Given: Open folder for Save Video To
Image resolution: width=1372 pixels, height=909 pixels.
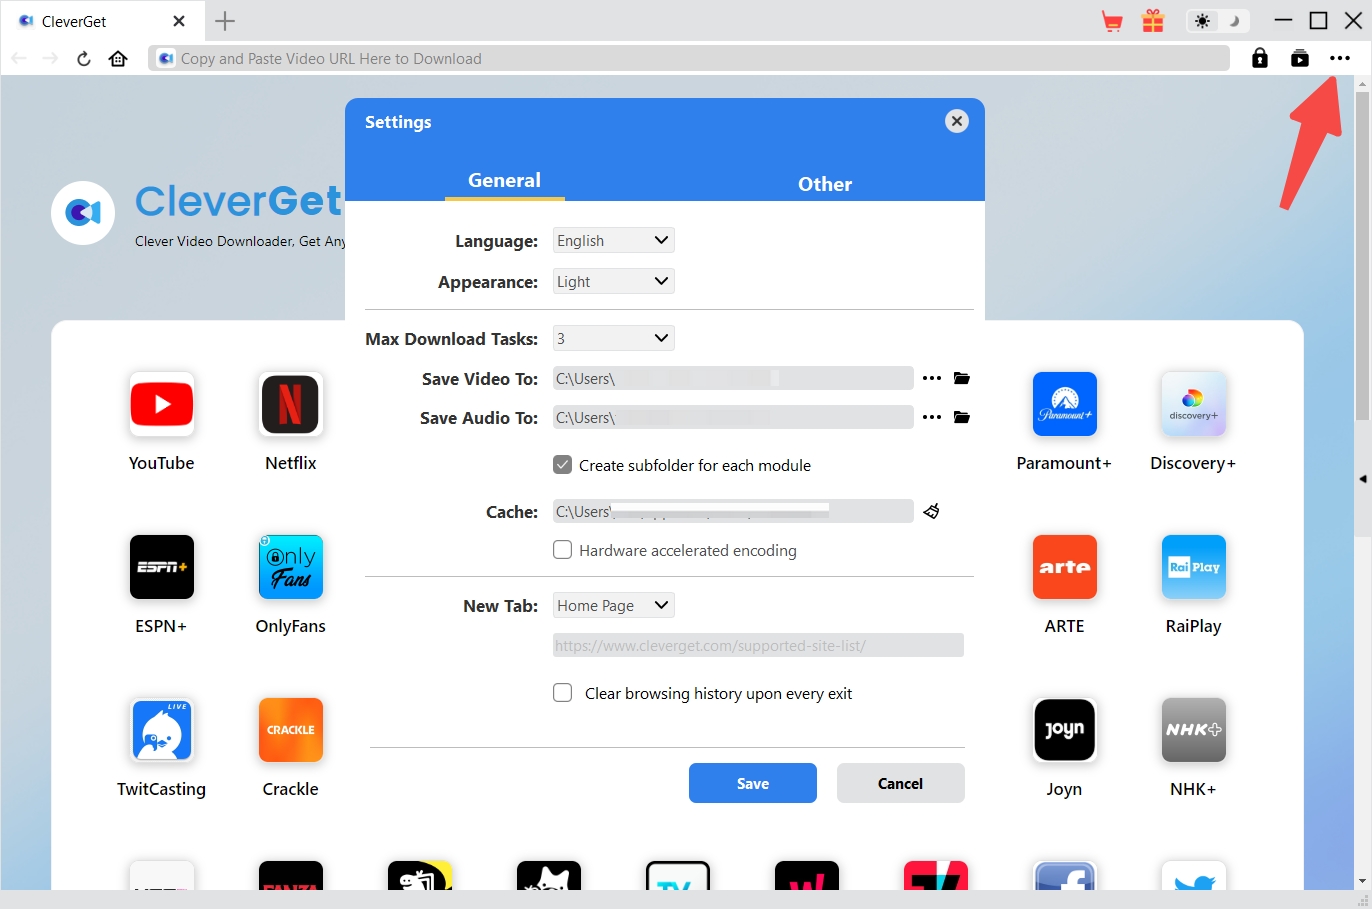Looking at the screenshot, I should pos(962,378).
